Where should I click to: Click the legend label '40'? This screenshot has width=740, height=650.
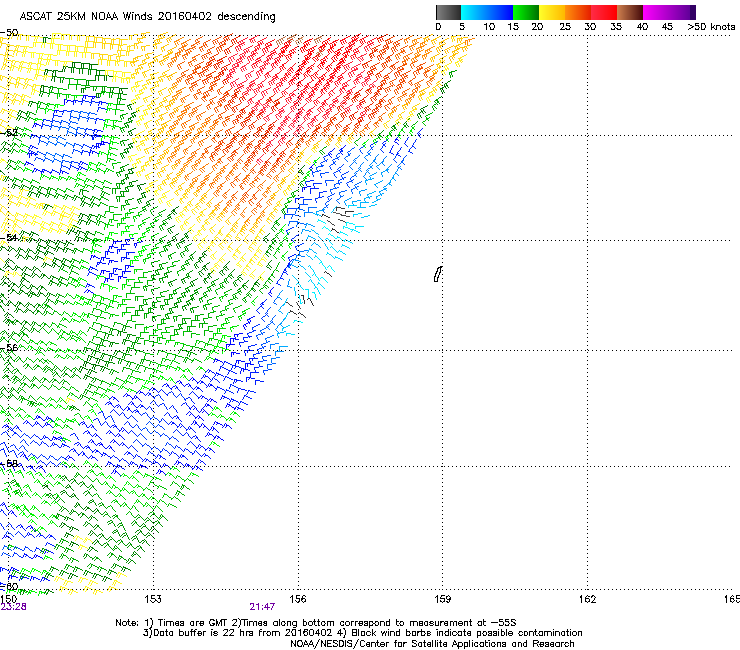pyautogui.click(x=642, y=27)
